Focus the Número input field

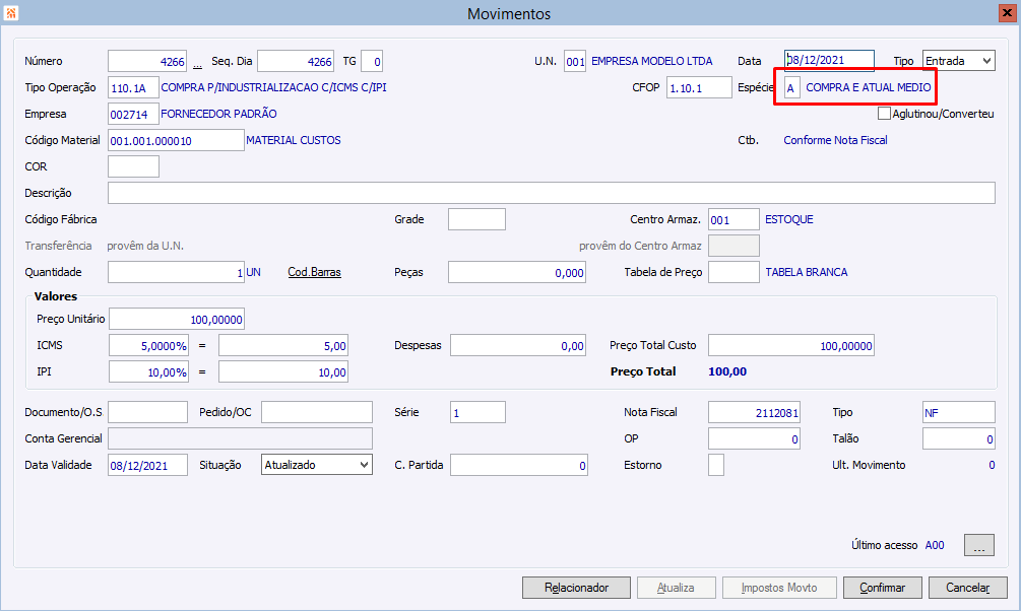click(x=147, y=61)
